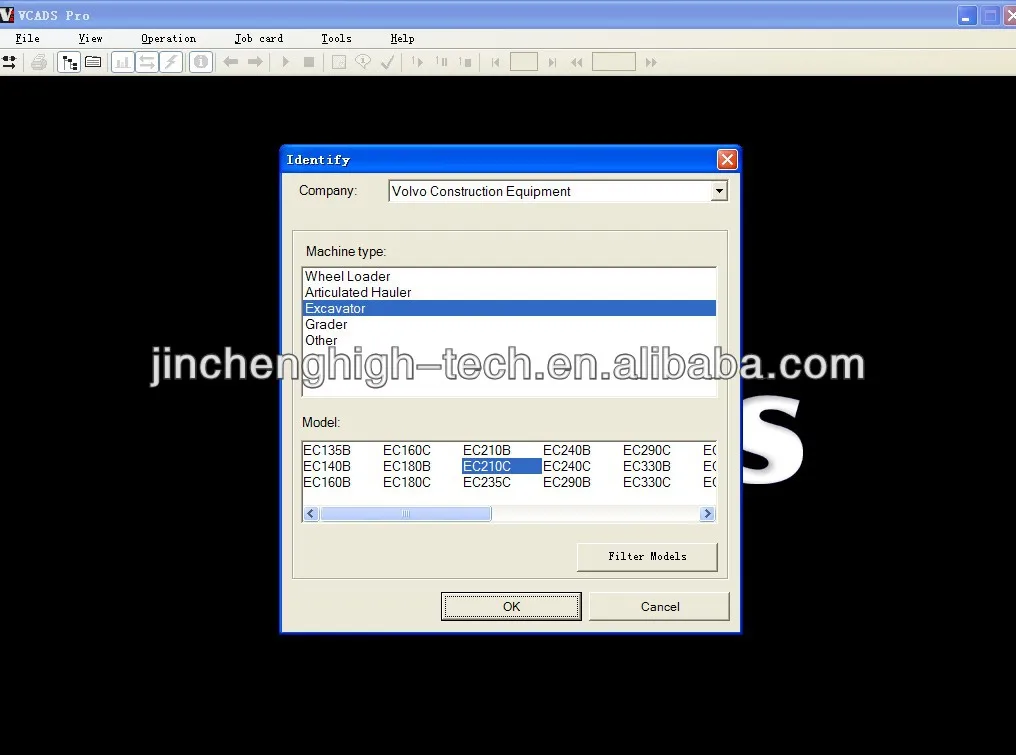This screenshot has width=1016, height=755.
Task: Click the two-way arrows transfer icon
Action: point(147,62)
